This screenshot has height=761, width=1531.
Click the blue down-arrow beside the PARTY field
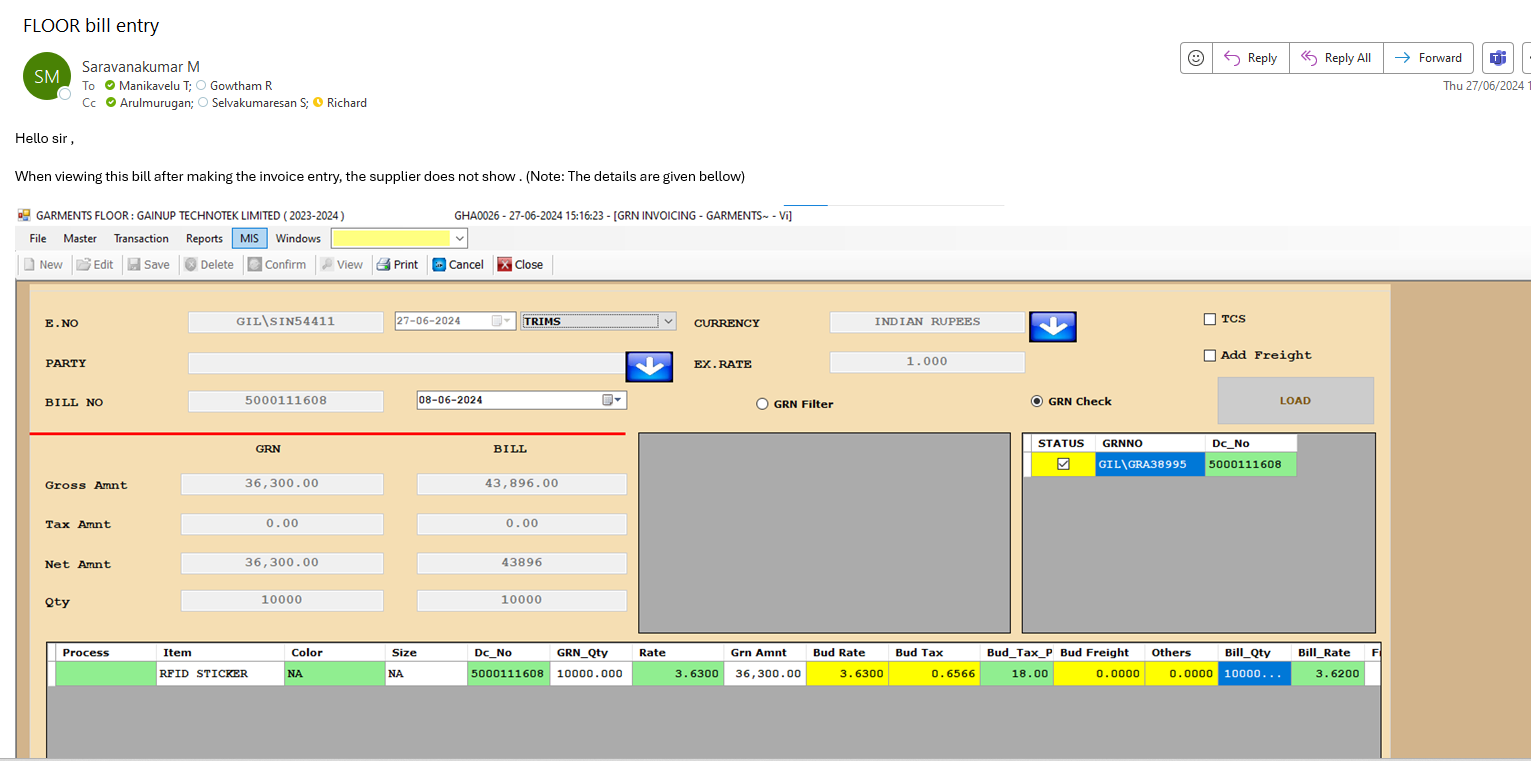(x=649, y=366)
